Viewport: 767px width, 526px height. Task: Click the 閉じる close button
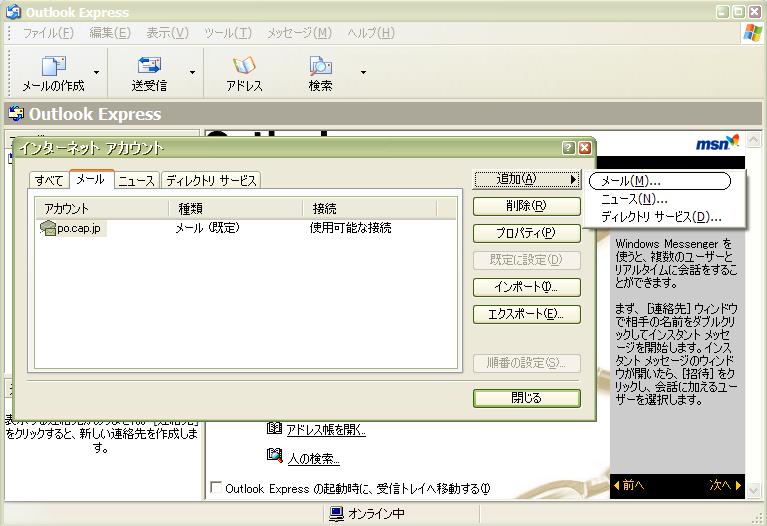[x=527, y=398]
